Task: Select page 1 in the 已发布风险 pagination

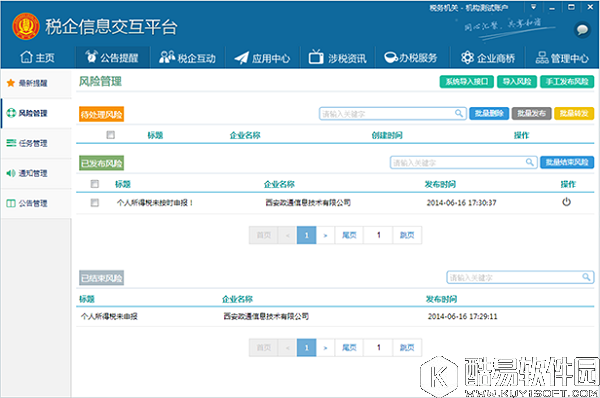Action: [307, 235]
